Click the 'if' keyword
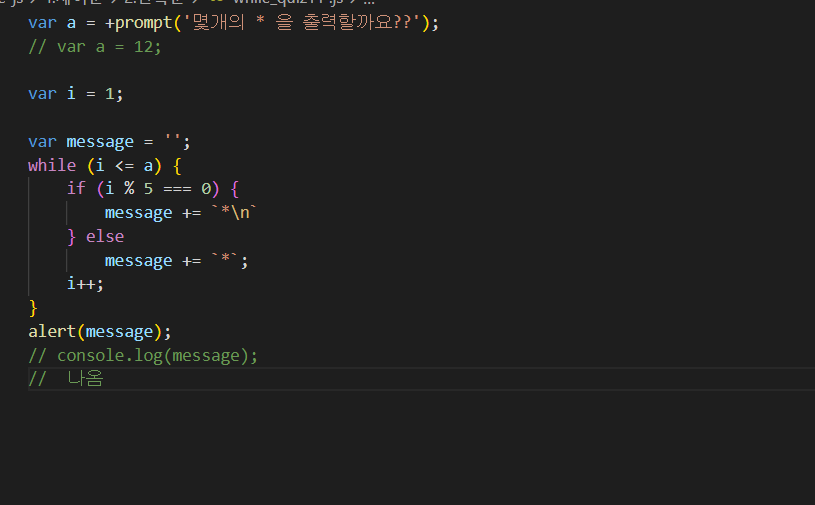Viewport: 815px width, 505px height. [76, 188]
